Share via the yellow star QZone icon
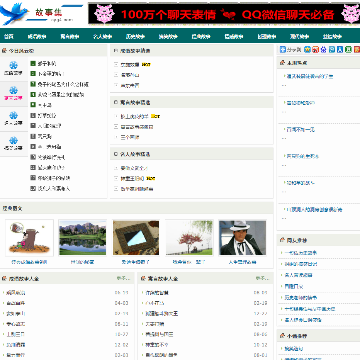The height and width of the screenshot is (360, 360). (307, 50)
